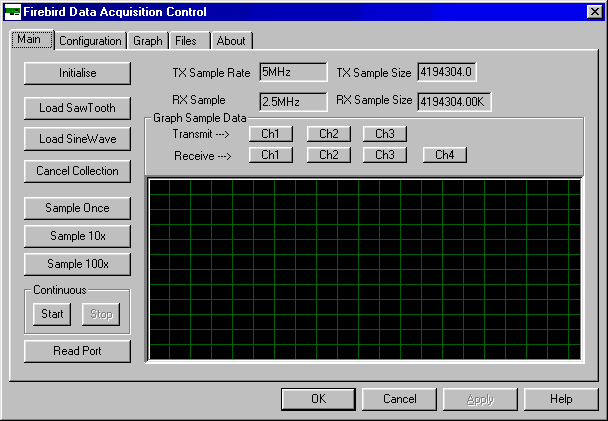Show Receive channel Ch2 data
The width and height of the screenshot is (608, 421).
pos(328,155)
